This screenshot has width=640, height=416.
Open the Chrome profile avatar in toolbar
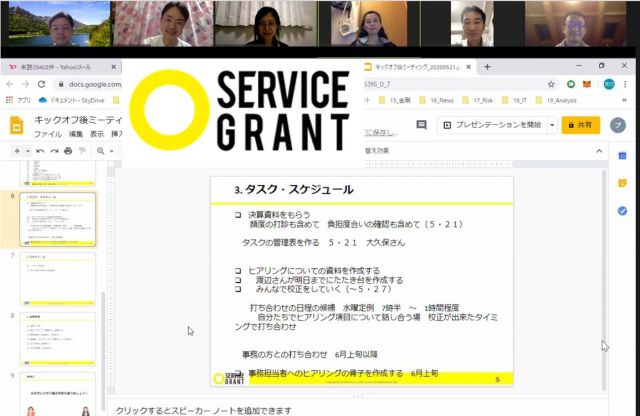tap(609, 84)
